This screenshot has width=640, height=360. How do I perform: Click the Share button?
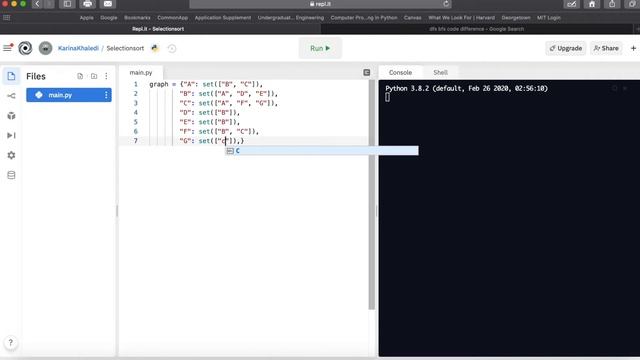coord(606,48)
